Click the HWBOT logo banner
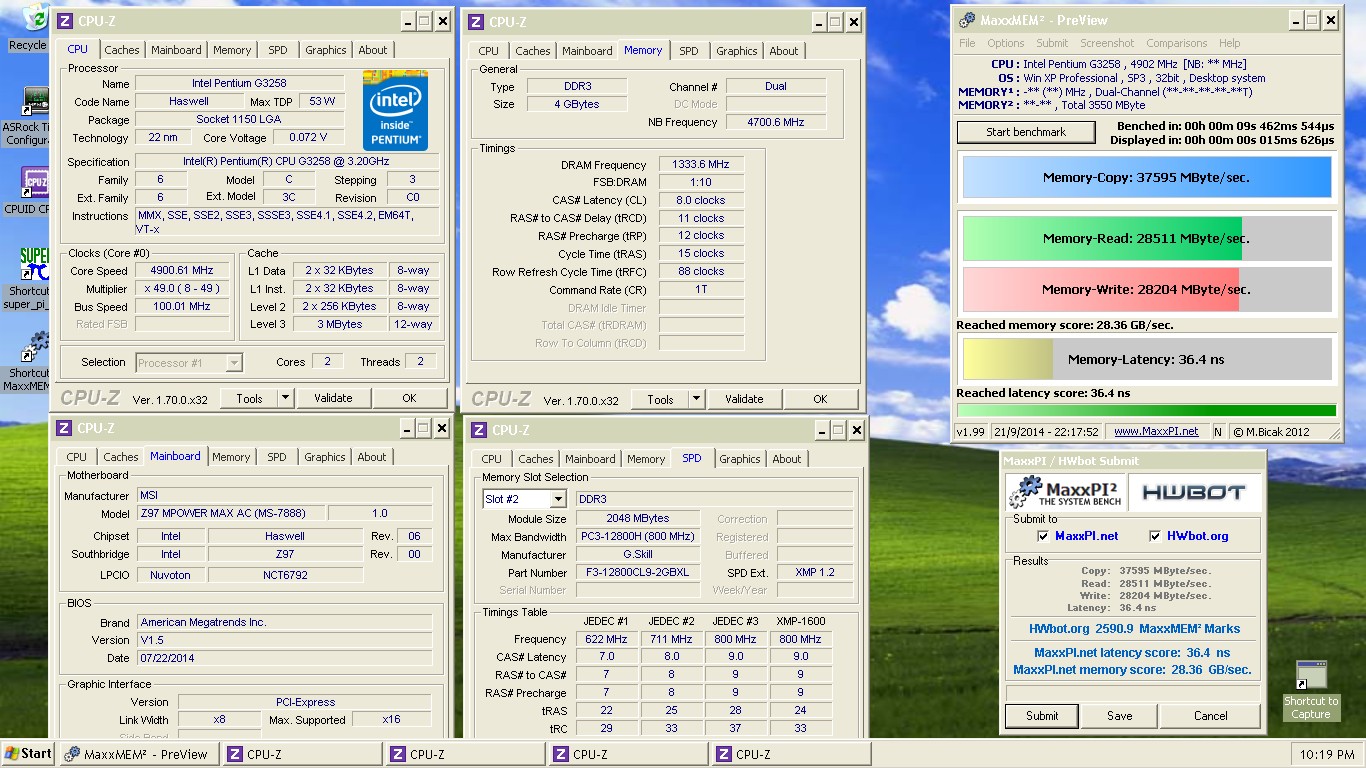 [x=1193, y=492]
